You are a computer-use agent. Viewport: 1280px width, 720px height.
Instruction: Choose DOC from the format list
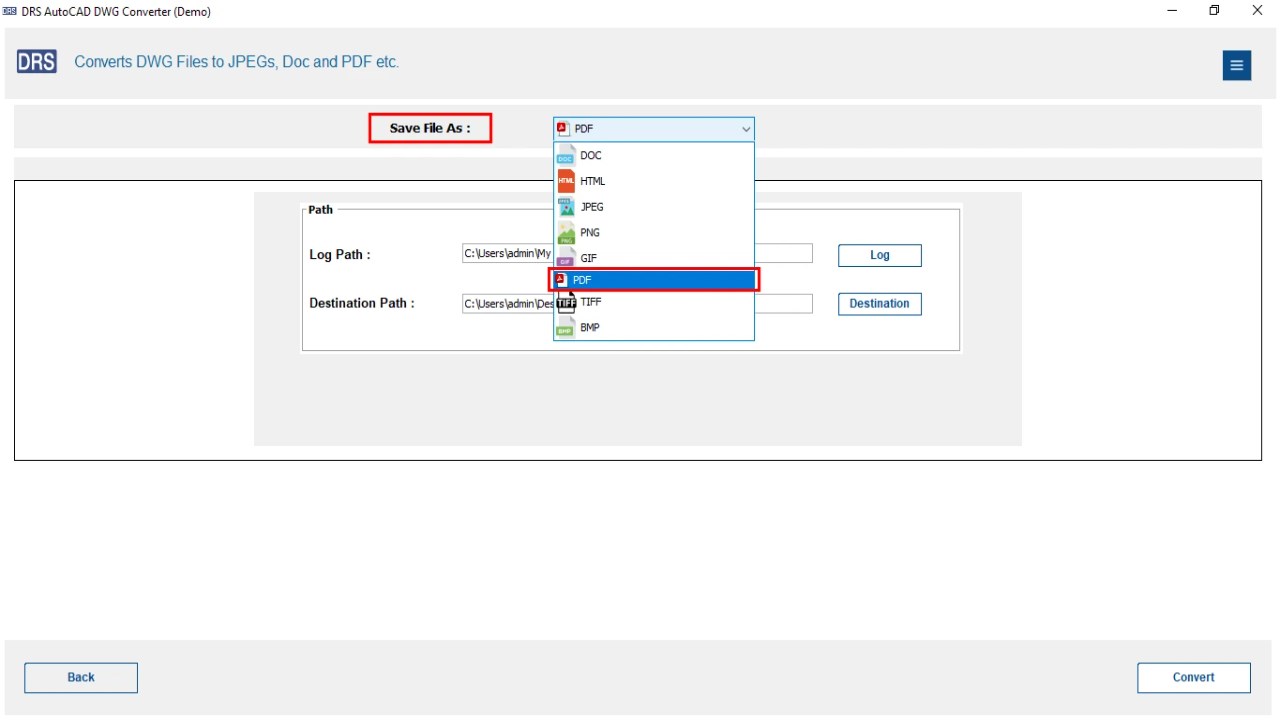click(x=654, y=155)
